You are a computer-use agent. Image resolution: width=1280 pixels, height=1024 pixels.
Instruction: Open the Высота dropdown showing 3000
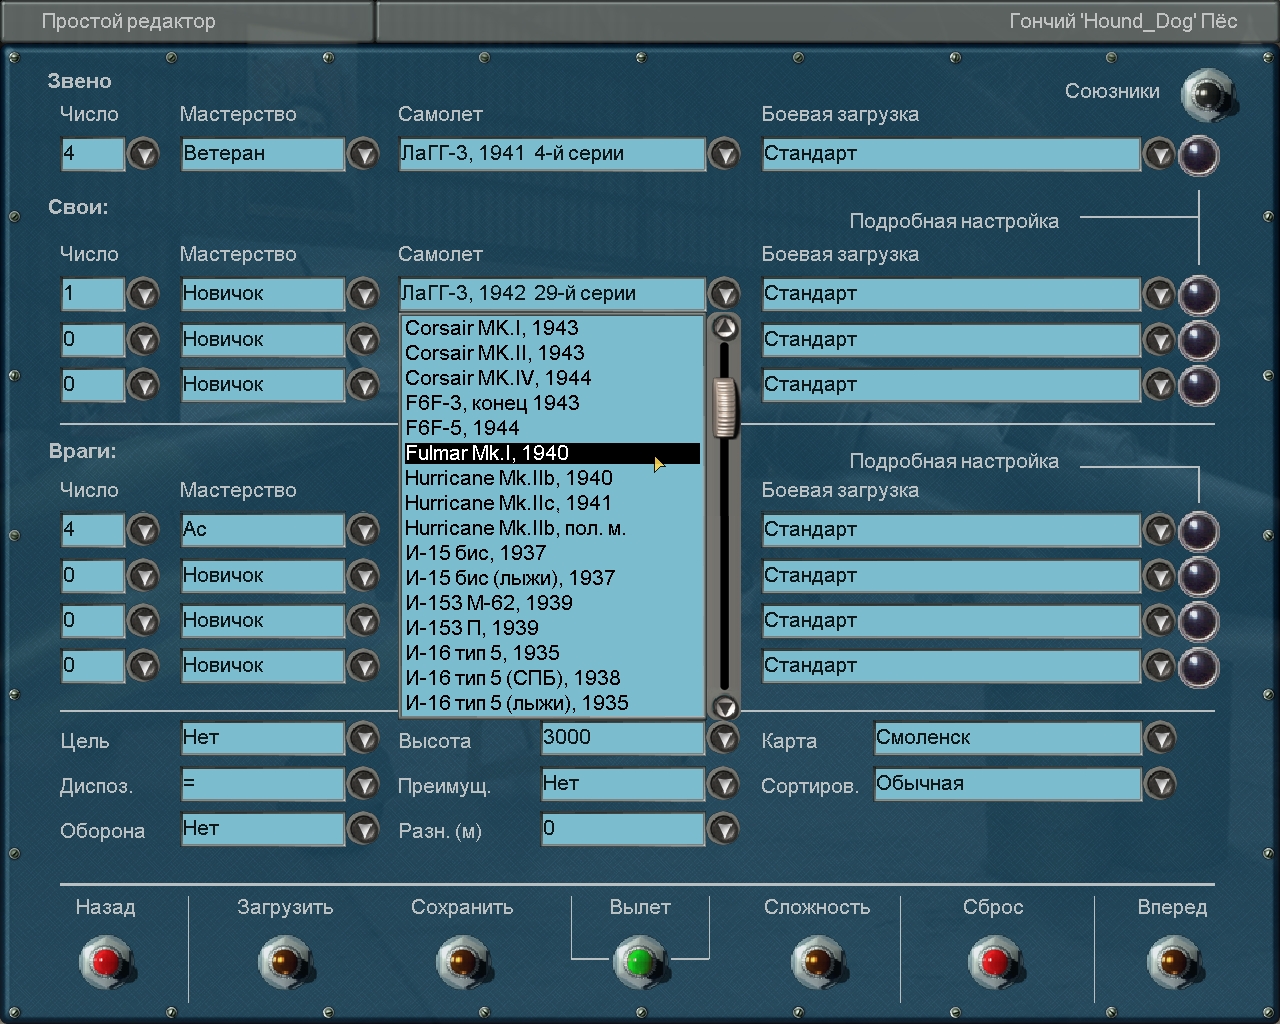(723, 739)
